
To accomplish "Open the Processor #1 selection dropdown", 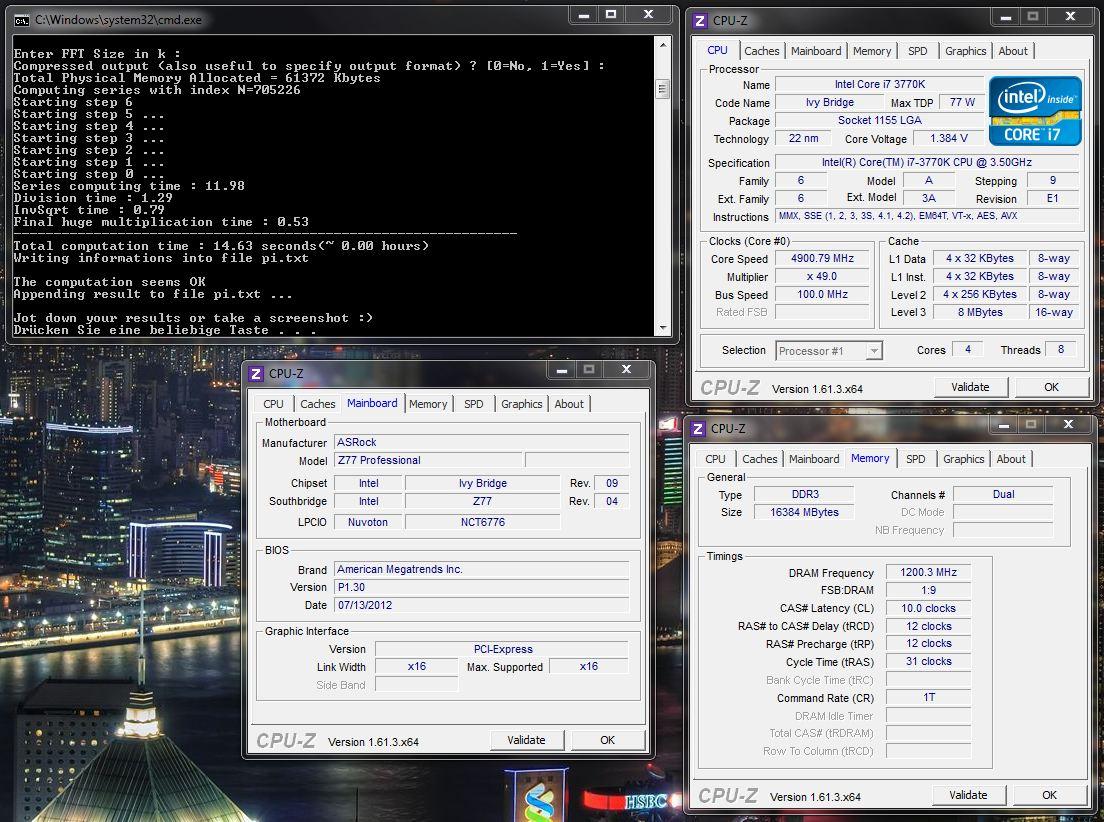I will click(874, 351).
